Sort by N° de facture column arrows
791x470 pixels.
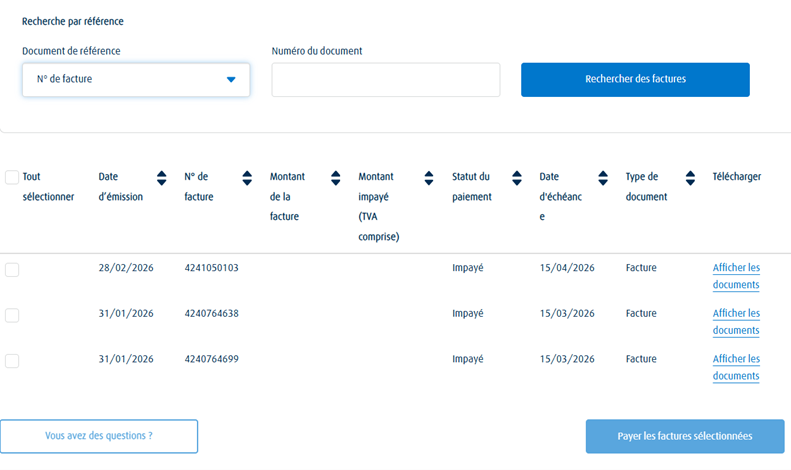(x=247, y=178)
